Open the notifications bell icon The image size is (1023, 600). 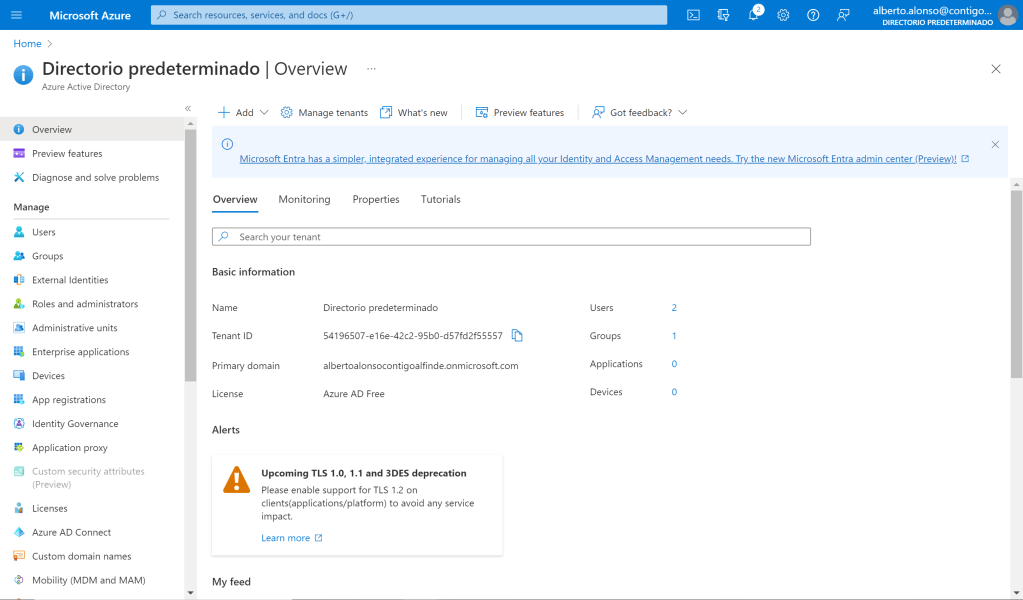click(753, 15)
